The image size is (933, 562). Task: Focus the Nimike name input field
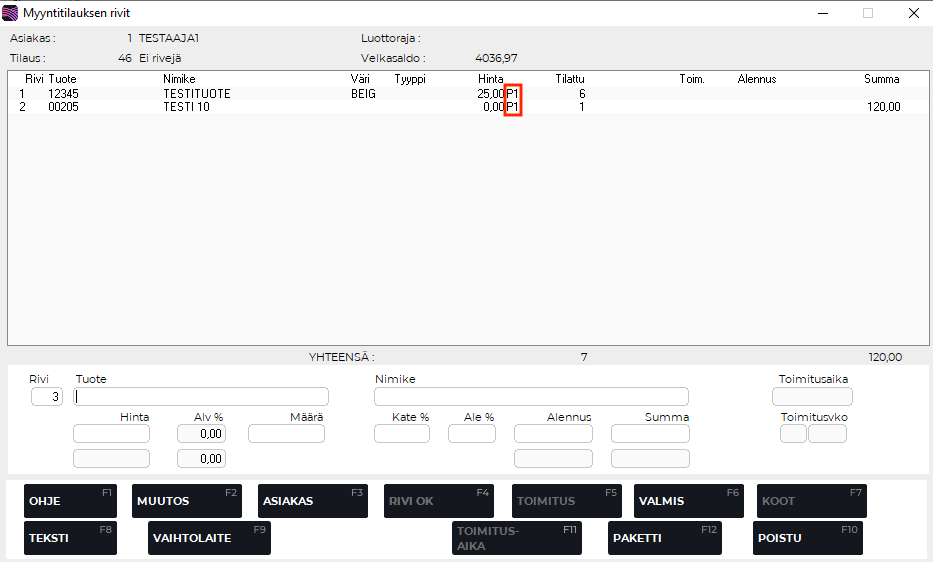(531, 396)
